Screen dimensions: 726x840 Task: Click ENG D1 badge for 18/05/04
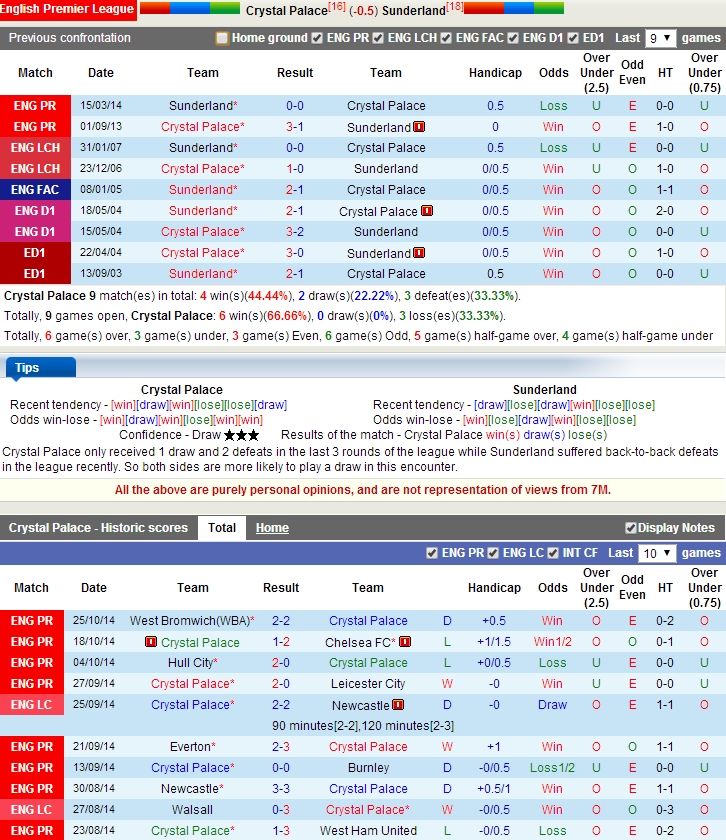(x=35, y=211)
